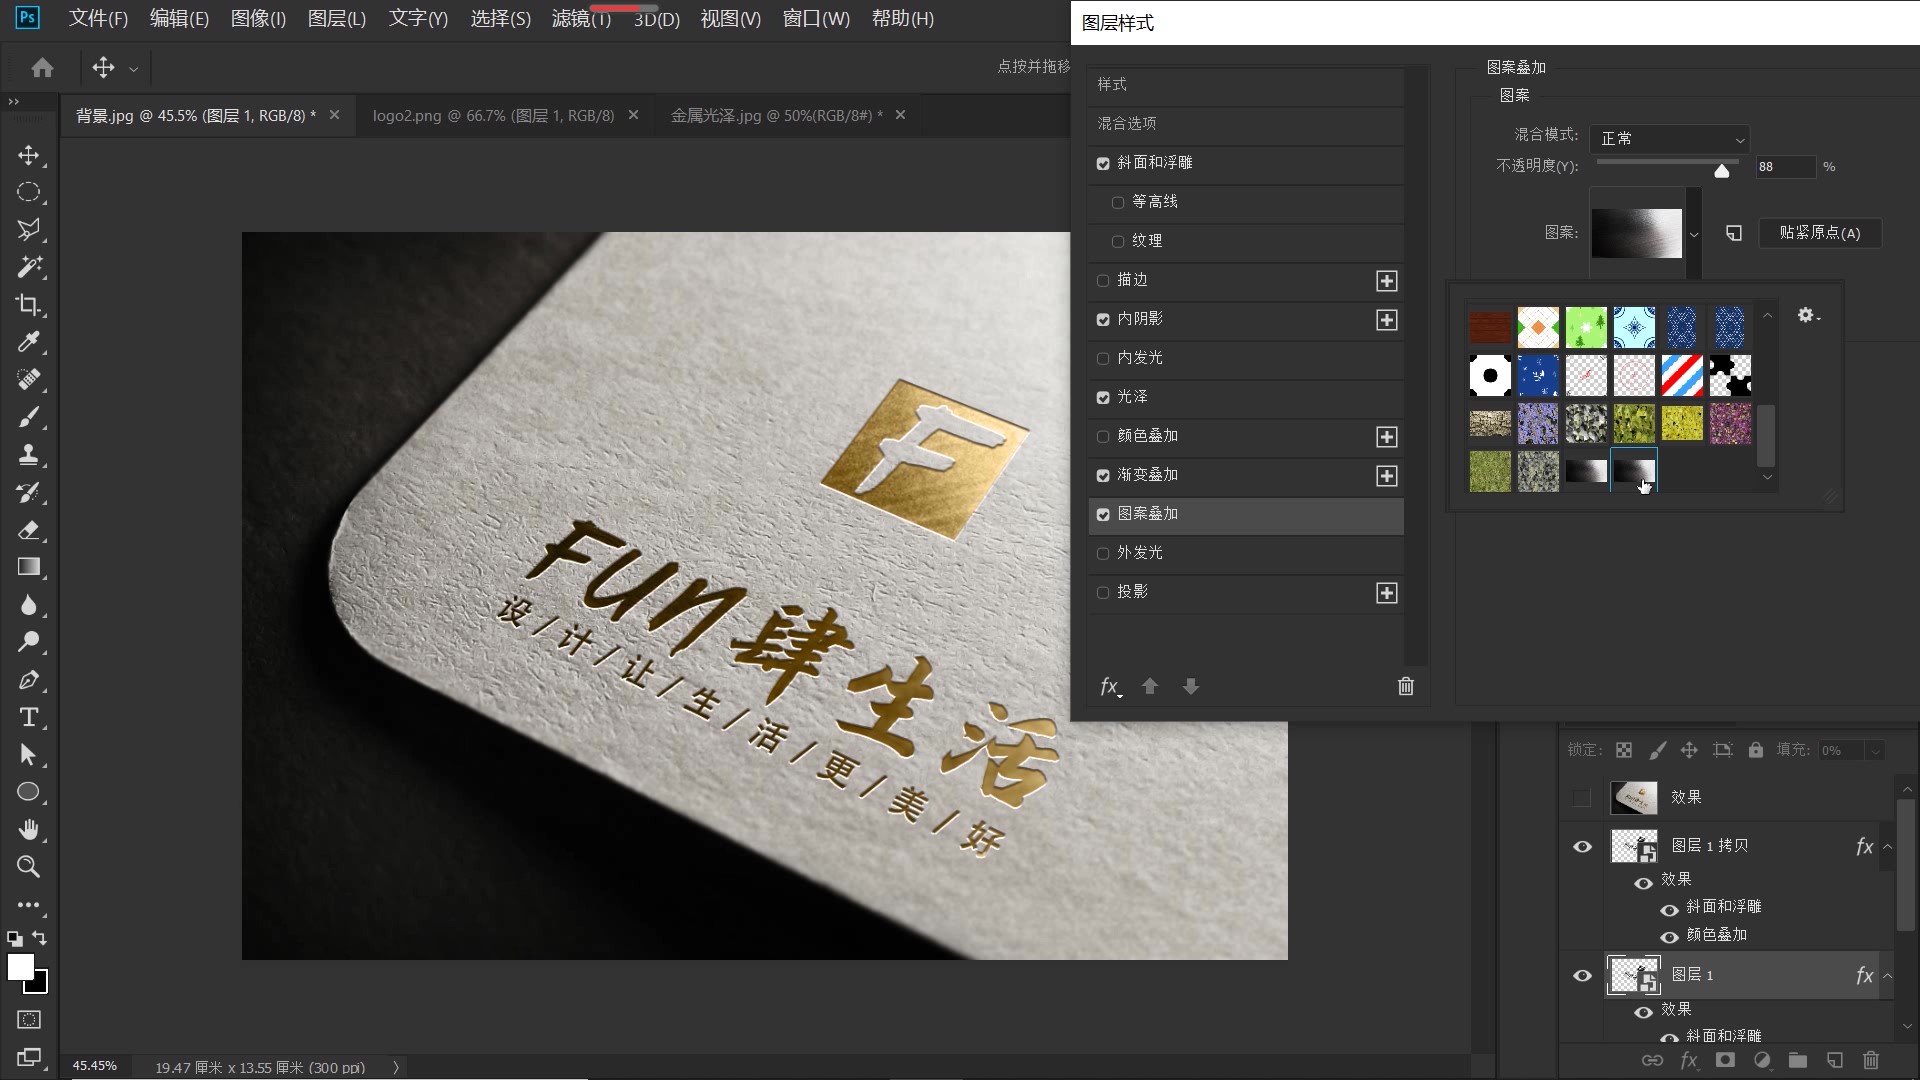This screenshot has height=1080, width=1920.
Task: Switch to the logo2.png tab
Action: [493, 115]
